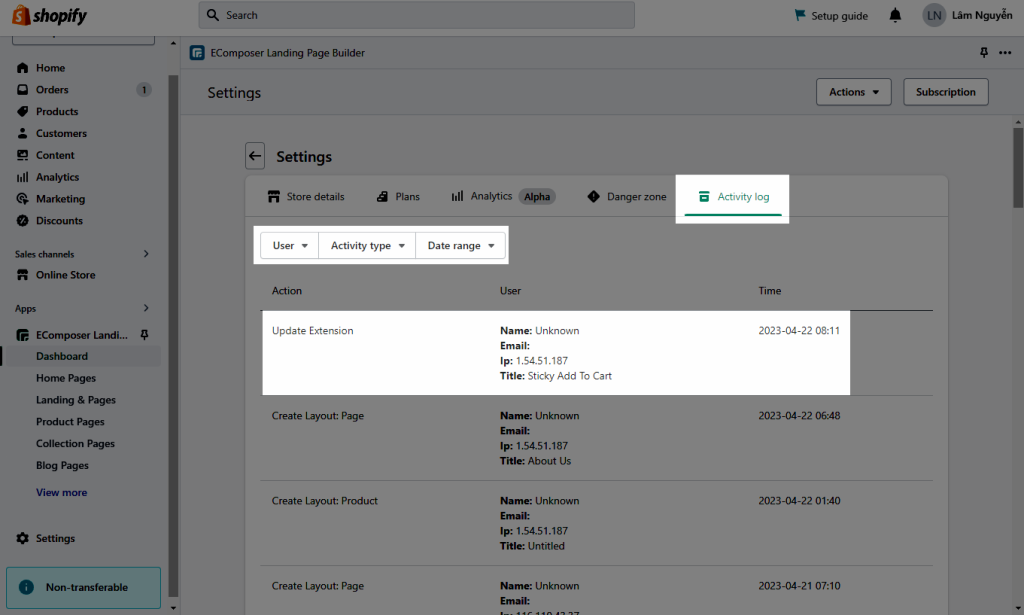Open Home Pages in sidebar

click(66, 378)
